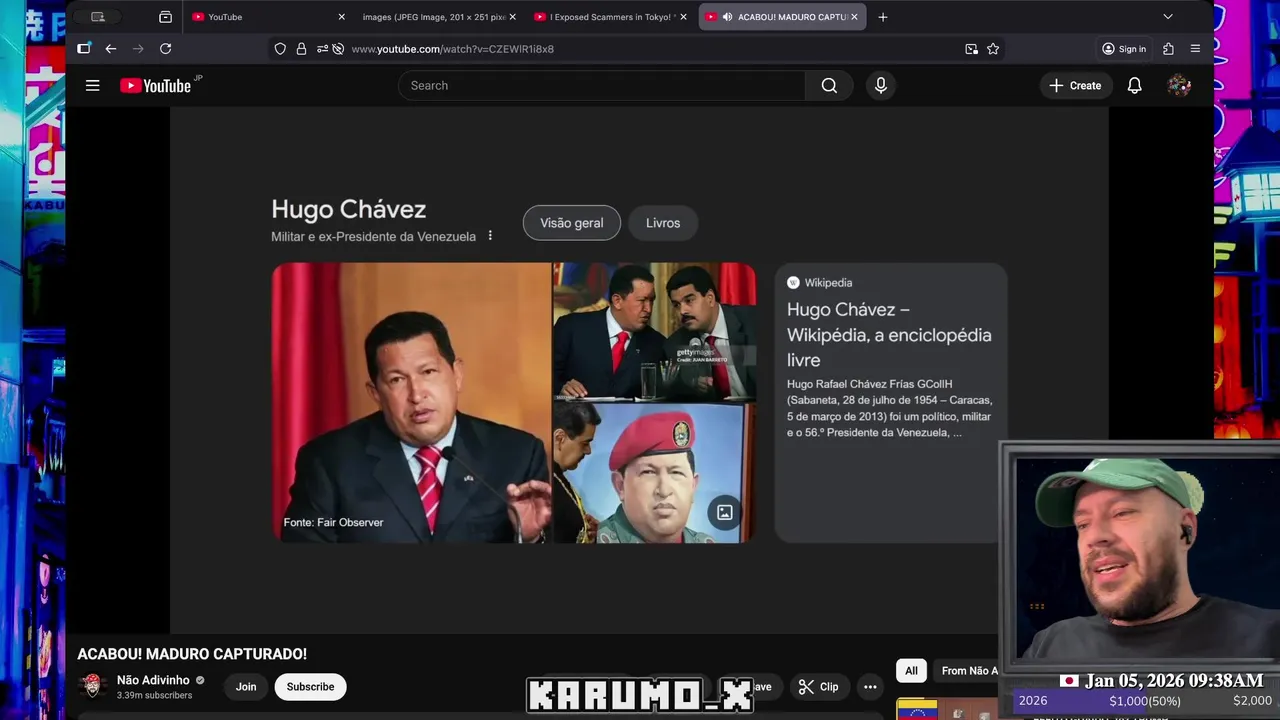The image size is (1280, 720).
Task: Click the browser Sign in button
Action: [1124, 49]
